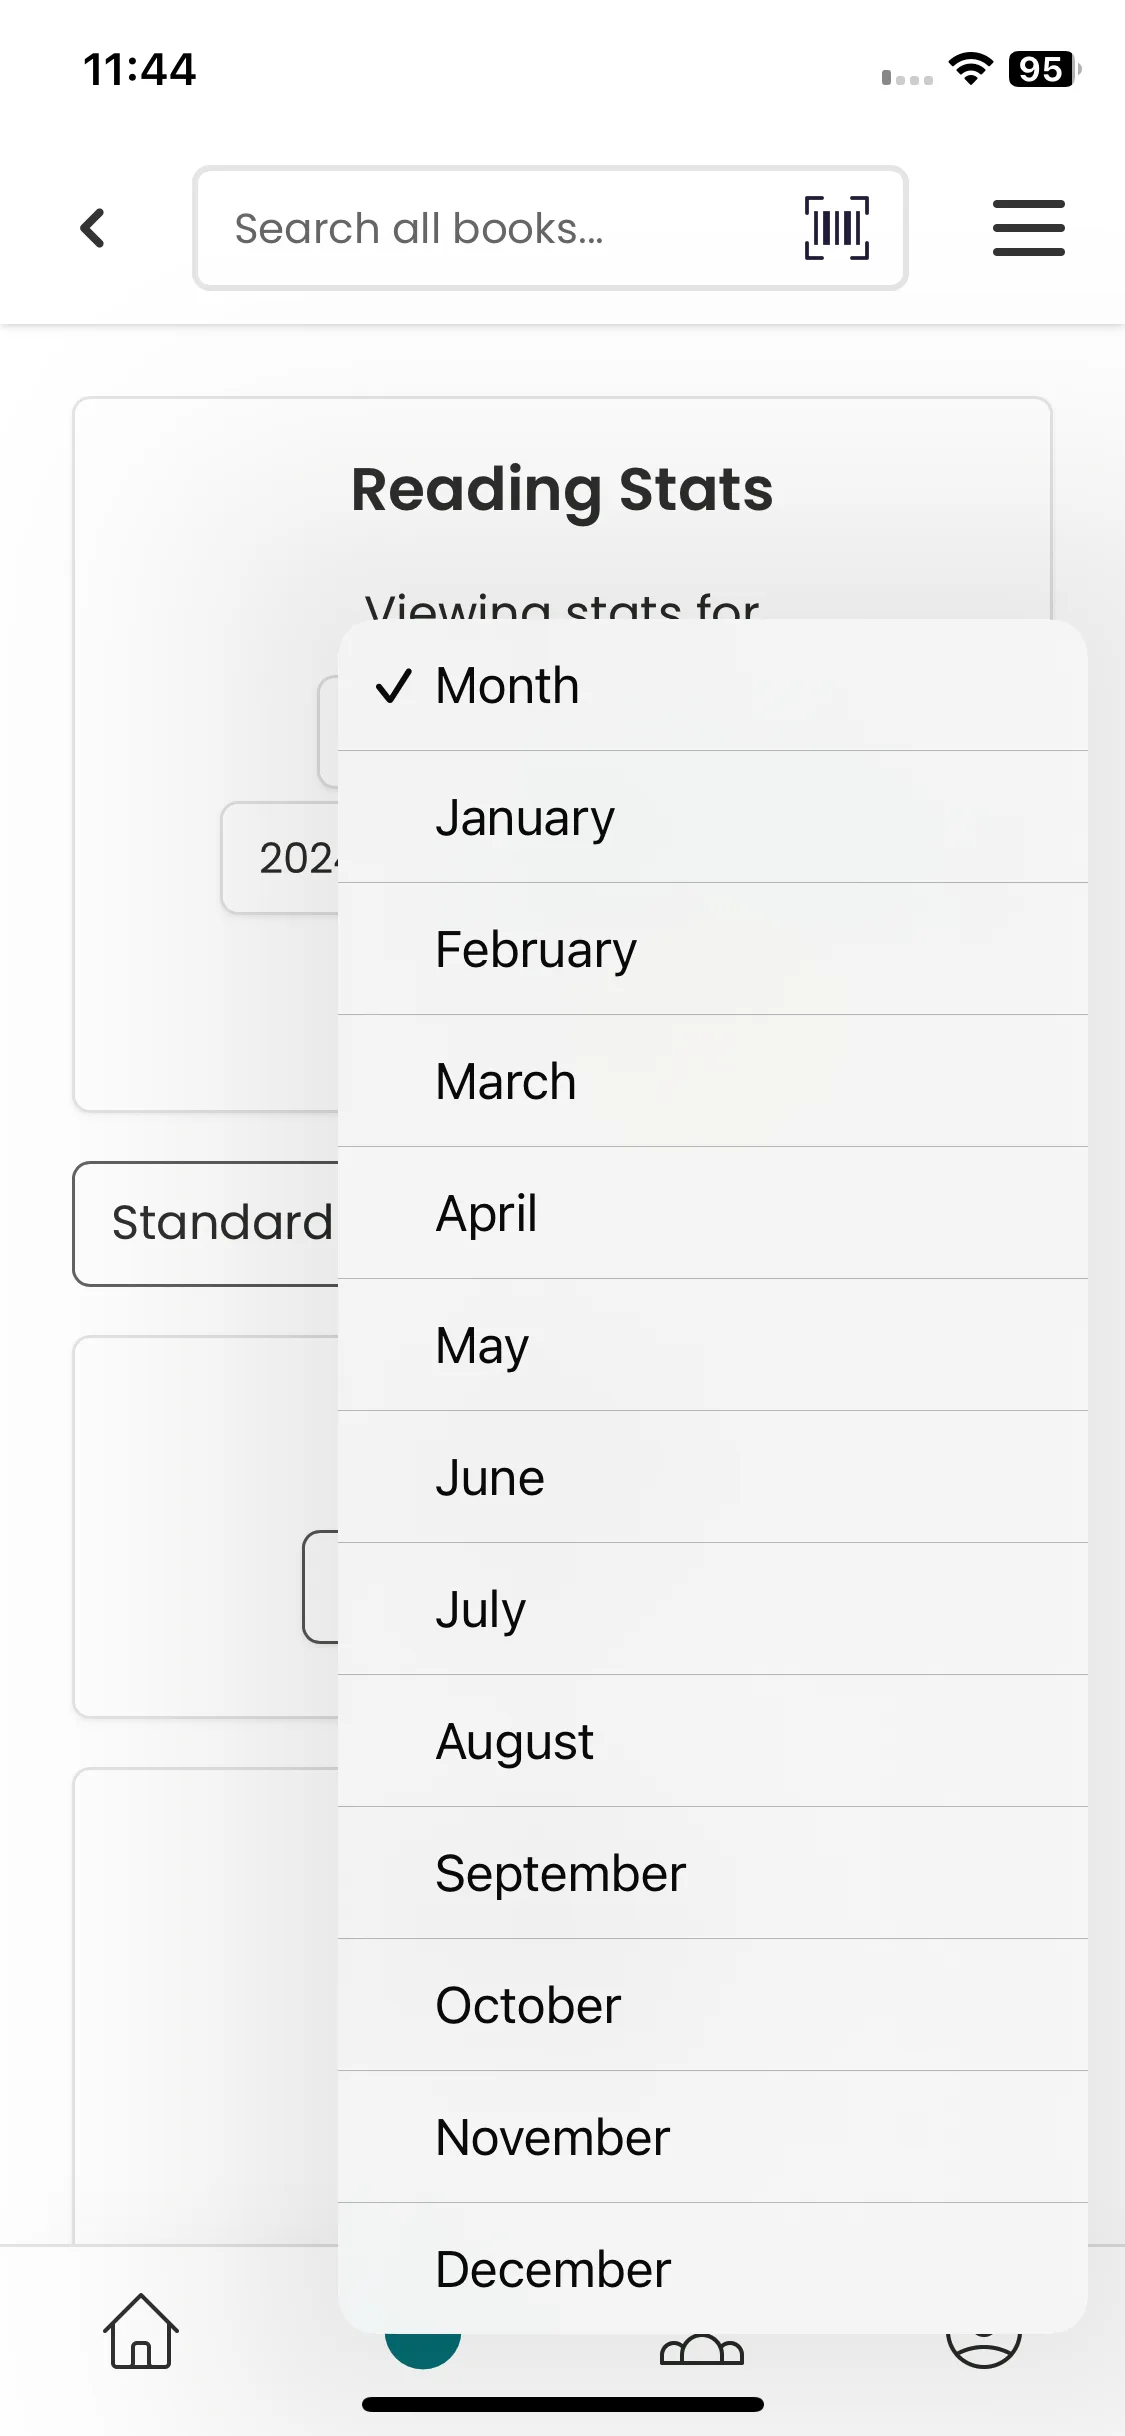The width and height of the screenshot is (1125, 2436).
Task: Select May in the month picker
Action: 712,1346
